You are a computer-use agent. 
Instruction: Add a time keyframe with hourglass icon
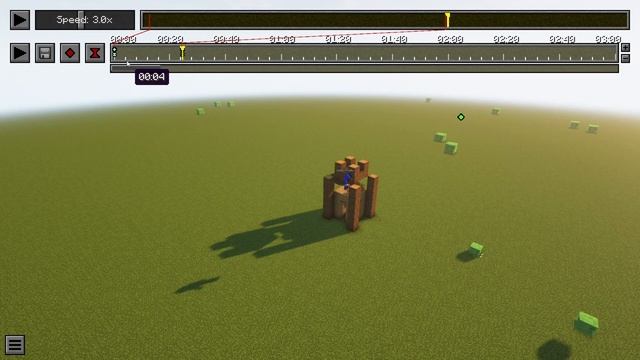(x=95, y=53)
